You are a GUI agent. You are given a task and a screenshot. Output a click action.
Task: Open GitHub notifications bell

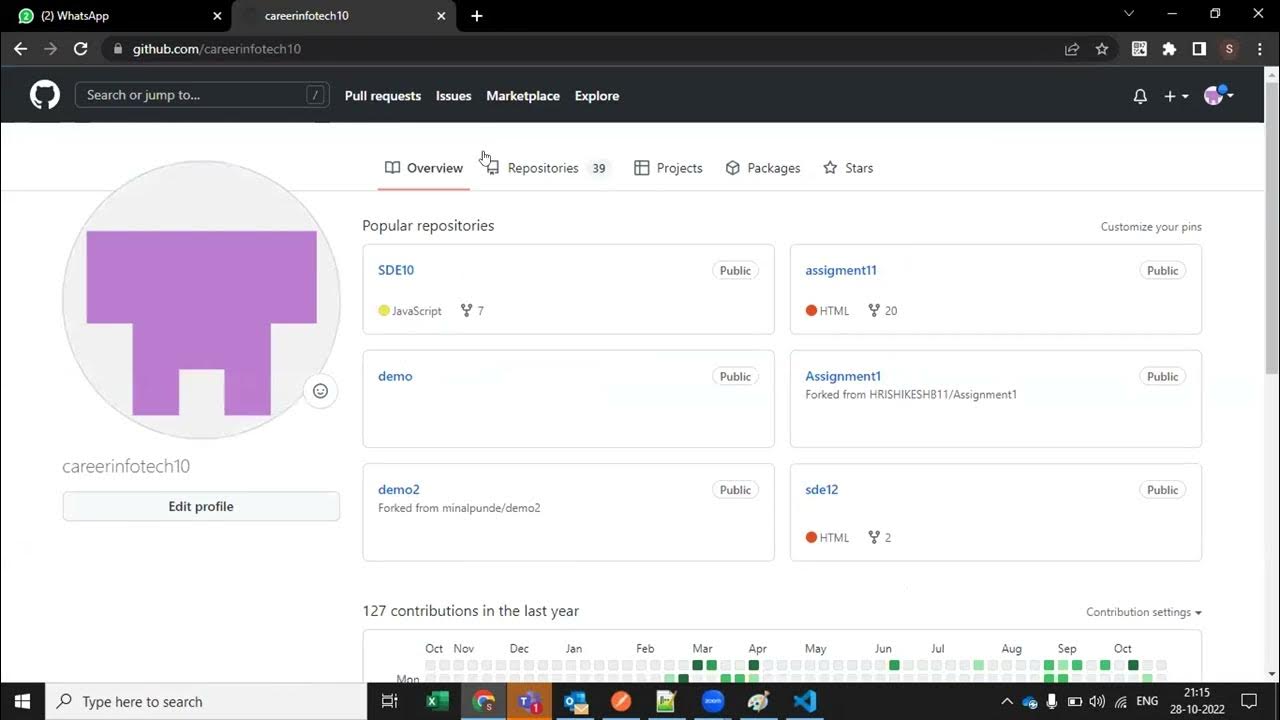coord(1140,96)
